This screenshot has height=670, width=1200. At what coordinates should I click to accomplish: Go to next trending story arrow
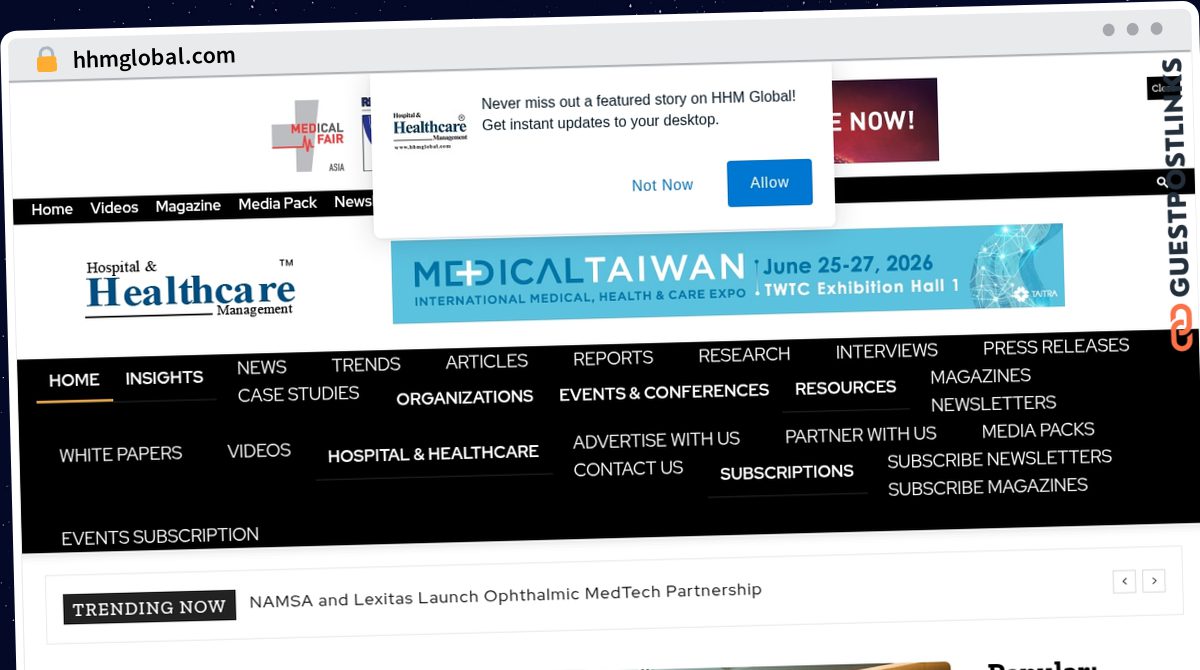(x=1154, y=580)
